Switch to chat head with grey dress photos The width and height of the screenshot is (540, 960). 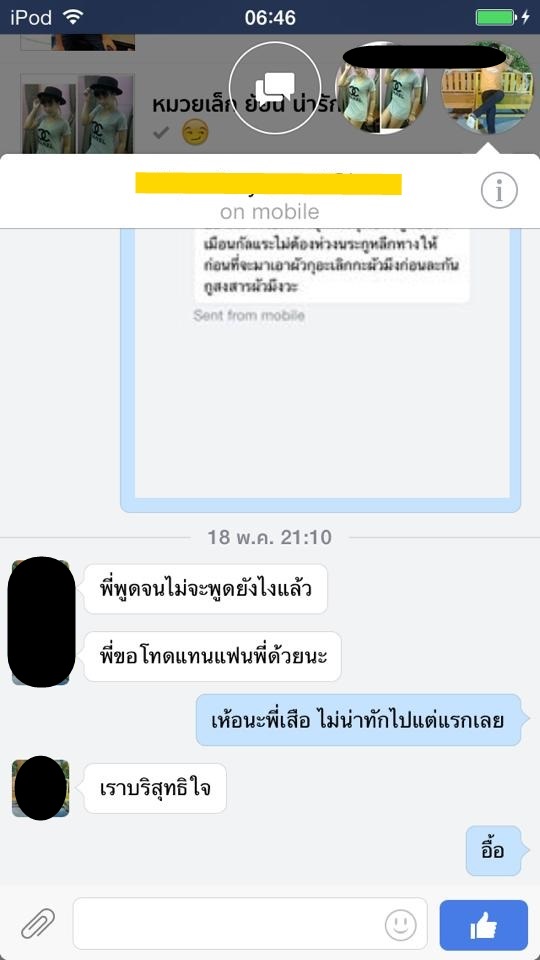point(381,88)
